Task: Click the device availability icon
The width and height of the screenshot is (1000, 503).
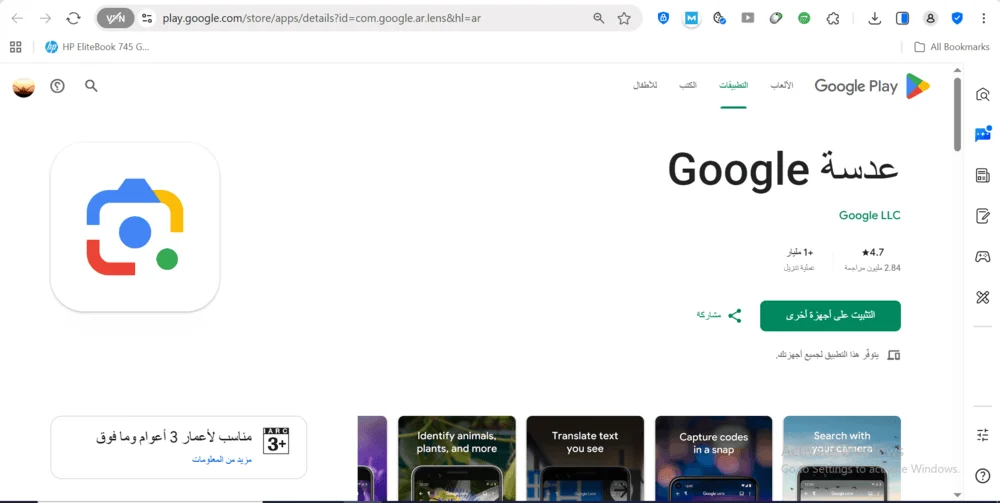Action: point(894,355)
